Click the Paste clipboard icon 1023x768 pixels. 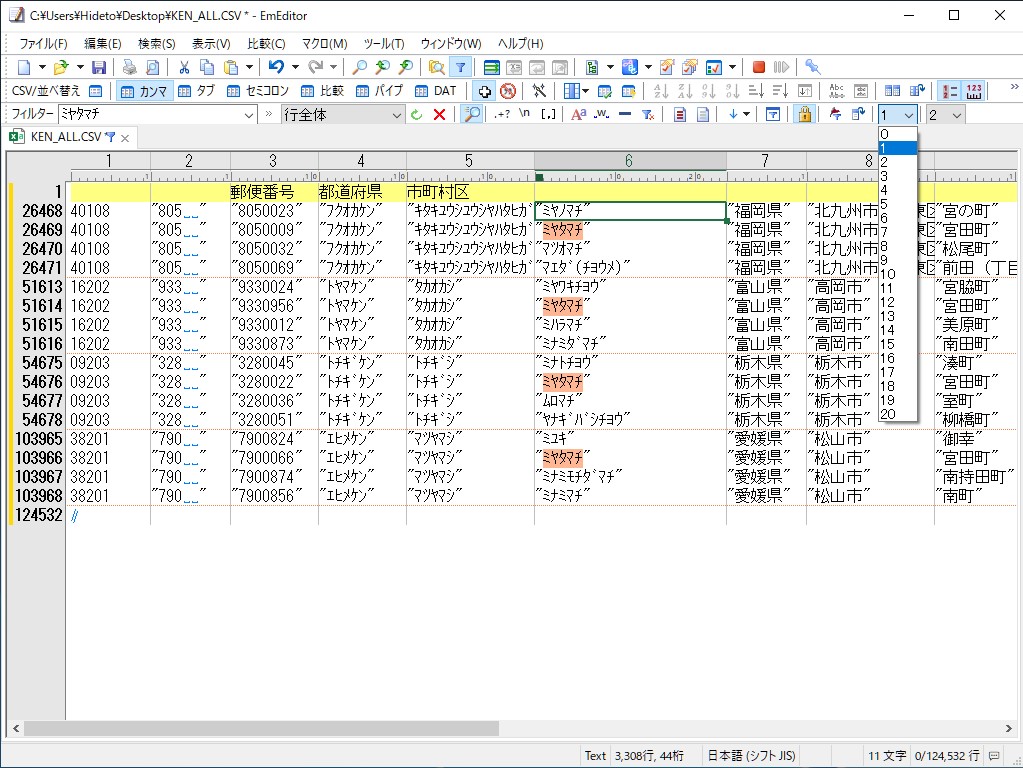231,67
